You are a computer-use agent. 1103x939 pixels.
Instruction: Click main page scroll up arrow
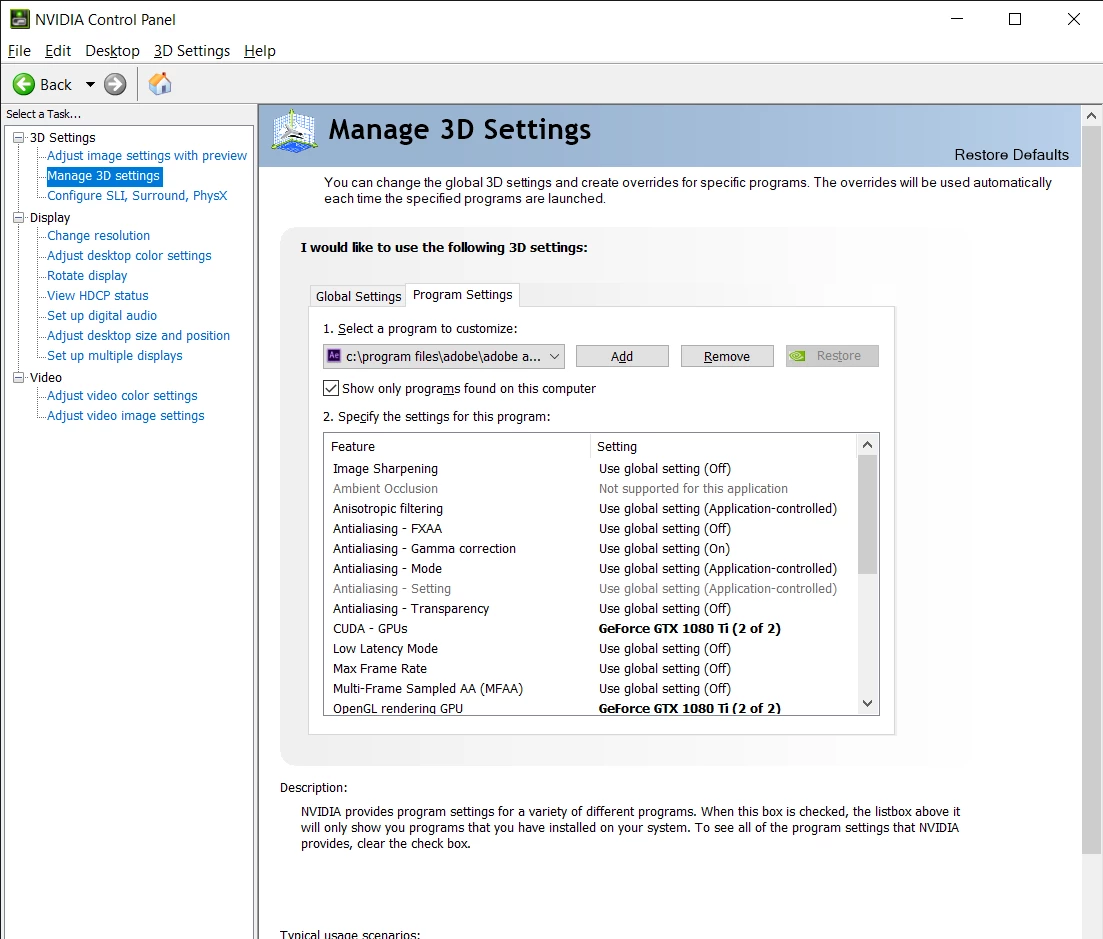click(x=1091, y=115)
